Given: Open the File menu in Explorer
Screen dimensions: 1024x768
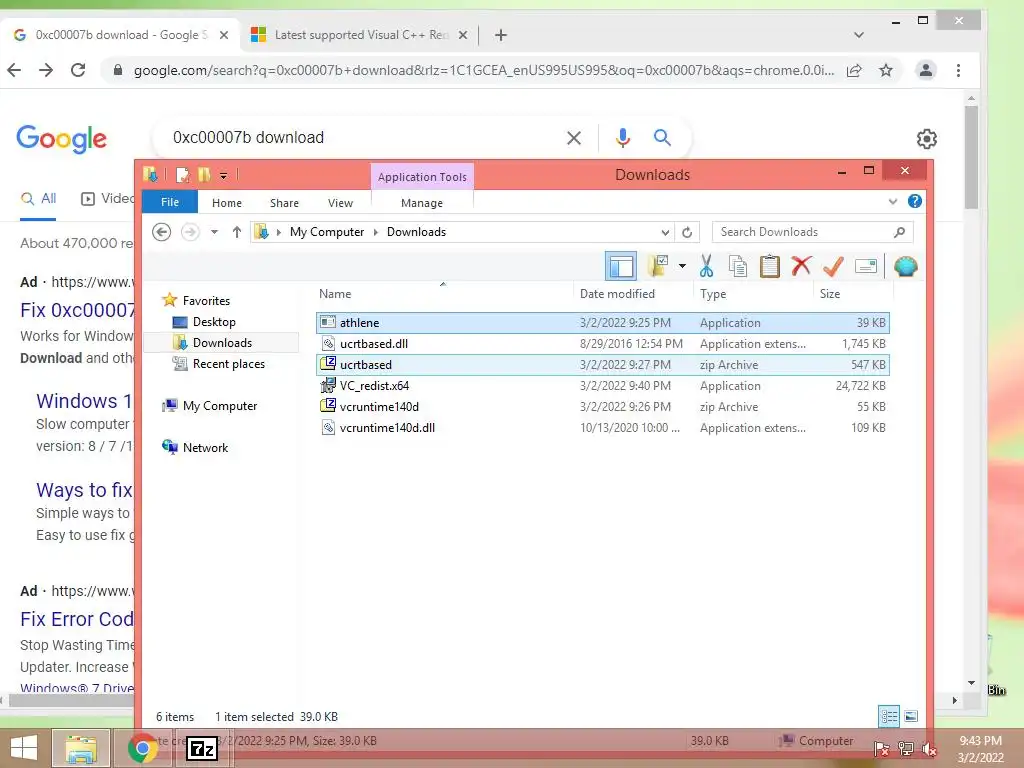Looking at the screenshot, I should 170,202.
